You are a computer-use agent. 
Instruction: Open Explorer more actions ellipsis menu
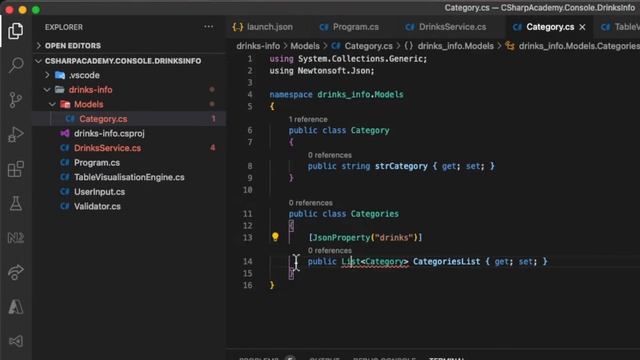[209, 27]
